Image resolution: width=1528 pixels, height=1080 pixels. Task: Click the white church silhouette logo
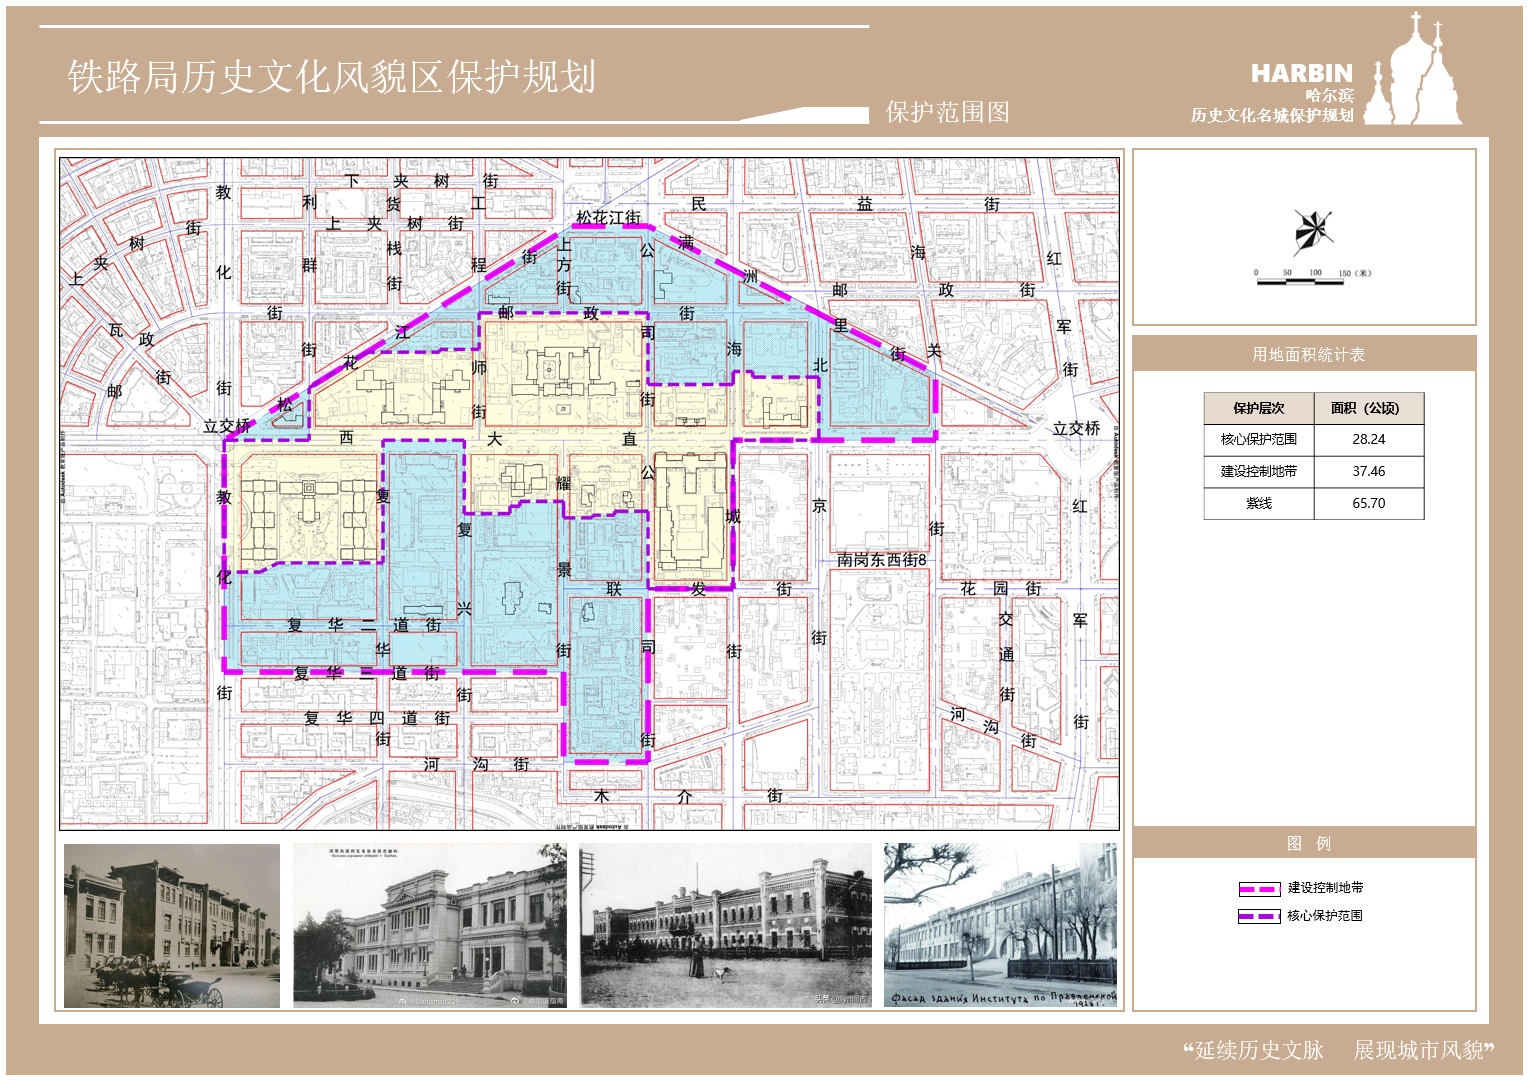coord(1412,68)
